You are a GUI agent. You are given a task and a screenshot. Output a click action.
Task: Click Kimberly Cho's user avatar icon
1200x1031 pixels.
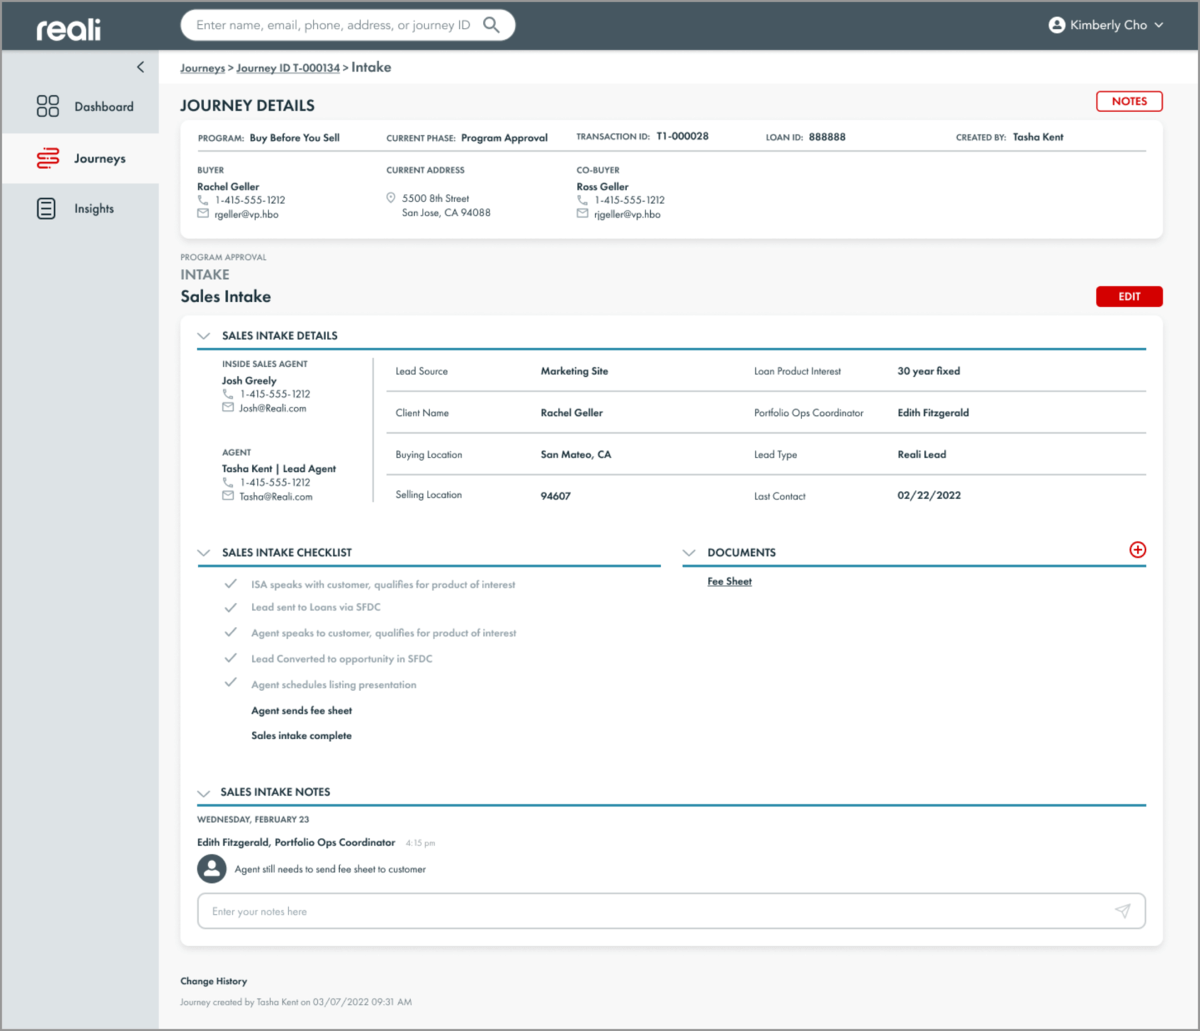point(1057,25)
